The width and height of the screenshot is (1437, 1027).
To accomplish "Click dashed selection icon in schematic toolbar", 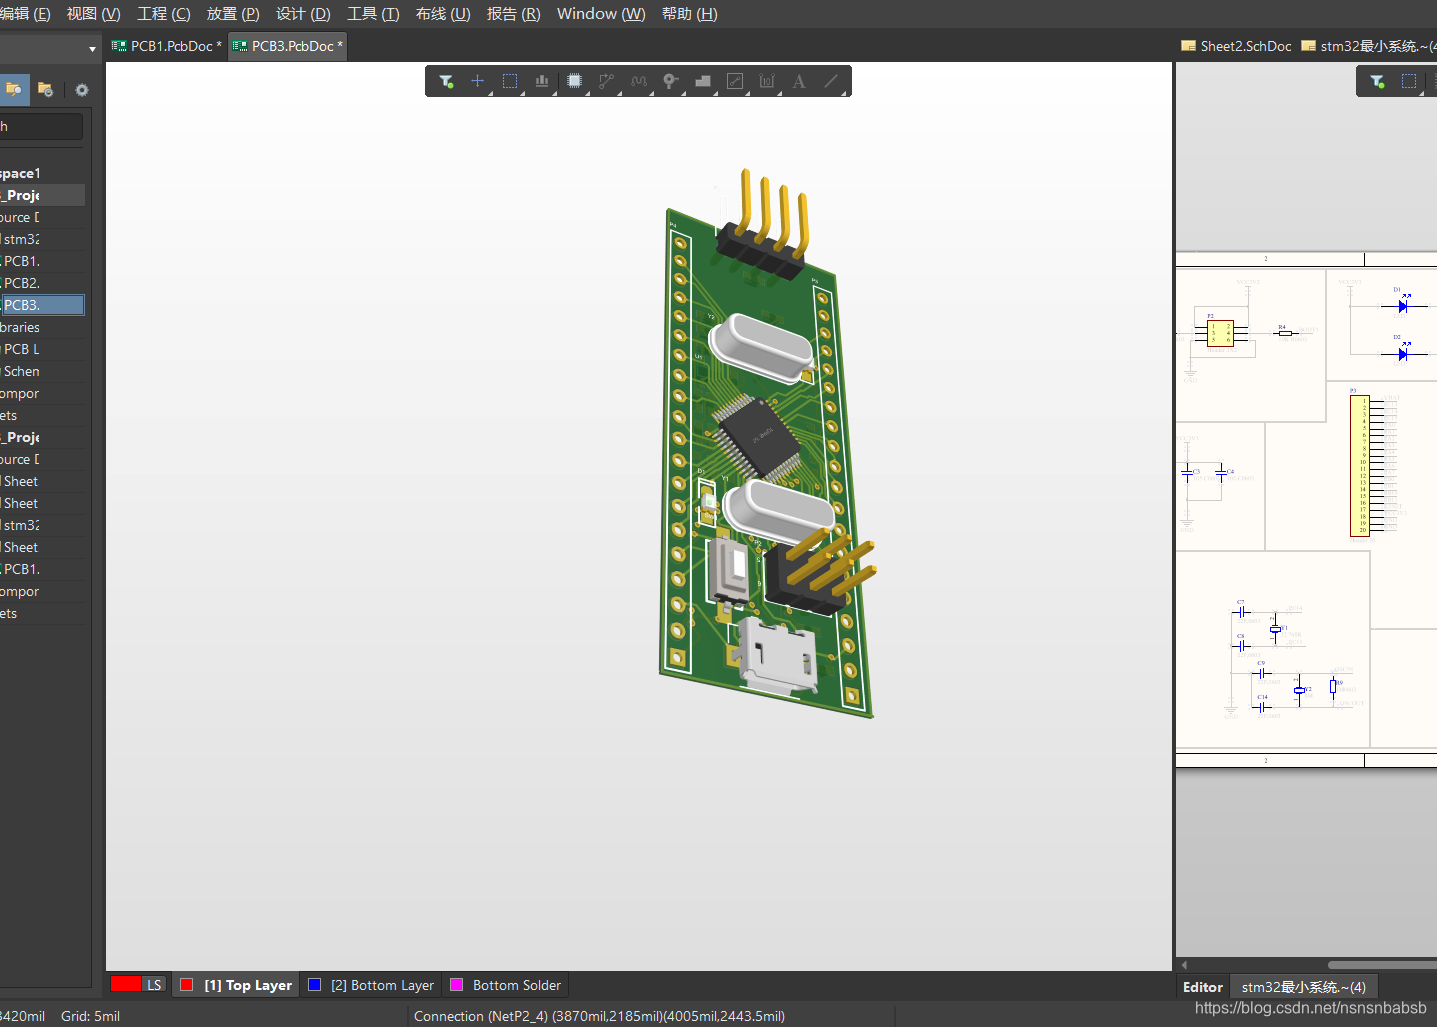I will [1409, 81].
